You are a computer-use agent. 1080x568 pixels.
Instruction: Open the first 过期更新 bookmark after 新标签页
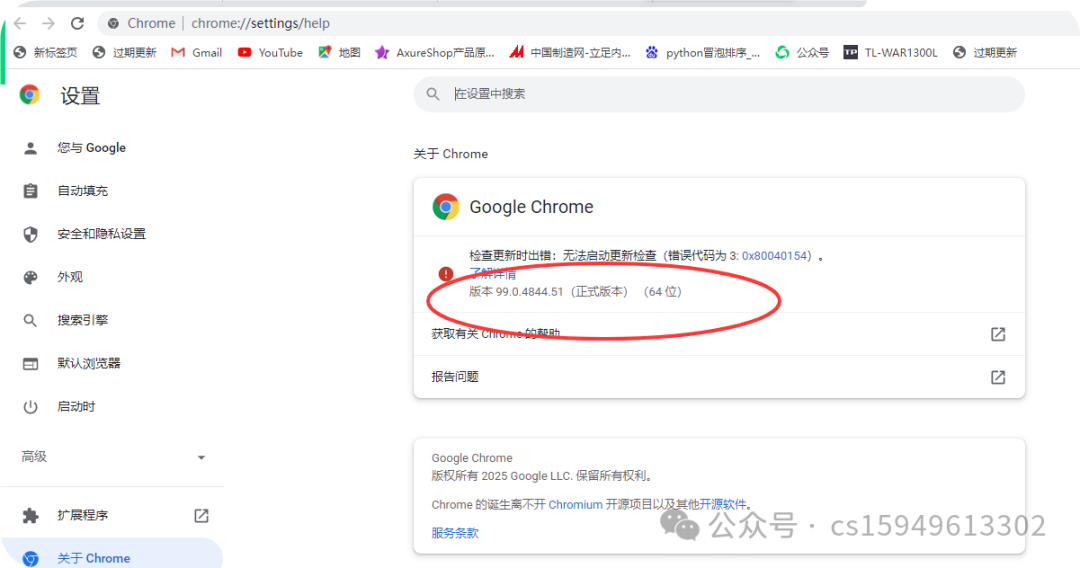pyautogui.click(x=125, y=52)
